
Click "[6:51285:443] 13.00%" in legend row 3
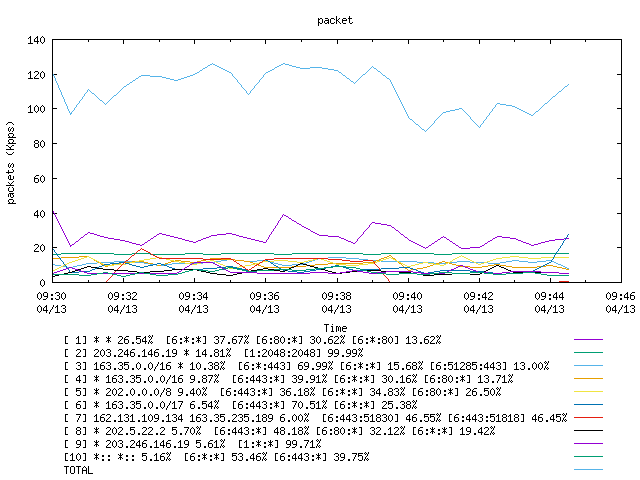(490, 366)
